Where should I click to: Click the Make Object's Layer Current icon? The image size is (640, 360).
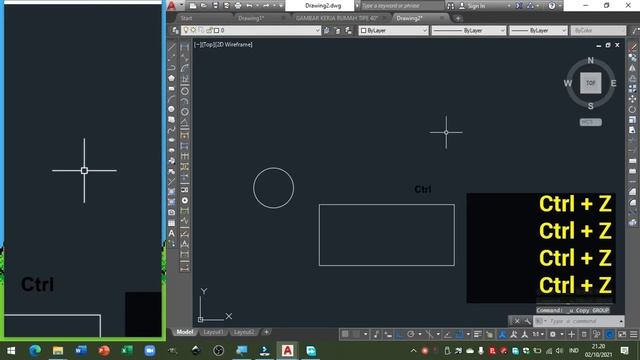point(327,30)
